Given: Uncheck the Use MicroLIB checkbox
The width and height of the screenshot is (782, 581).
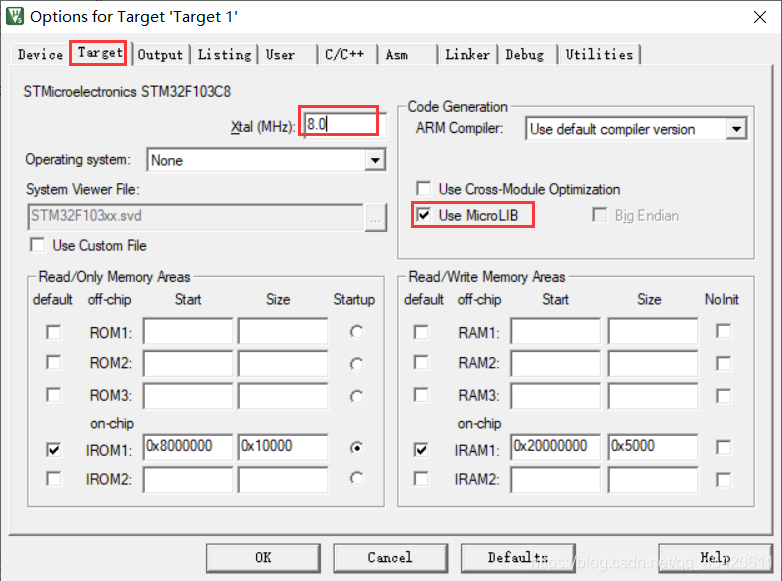Looking at the screenshot, I should click(423, 215).
